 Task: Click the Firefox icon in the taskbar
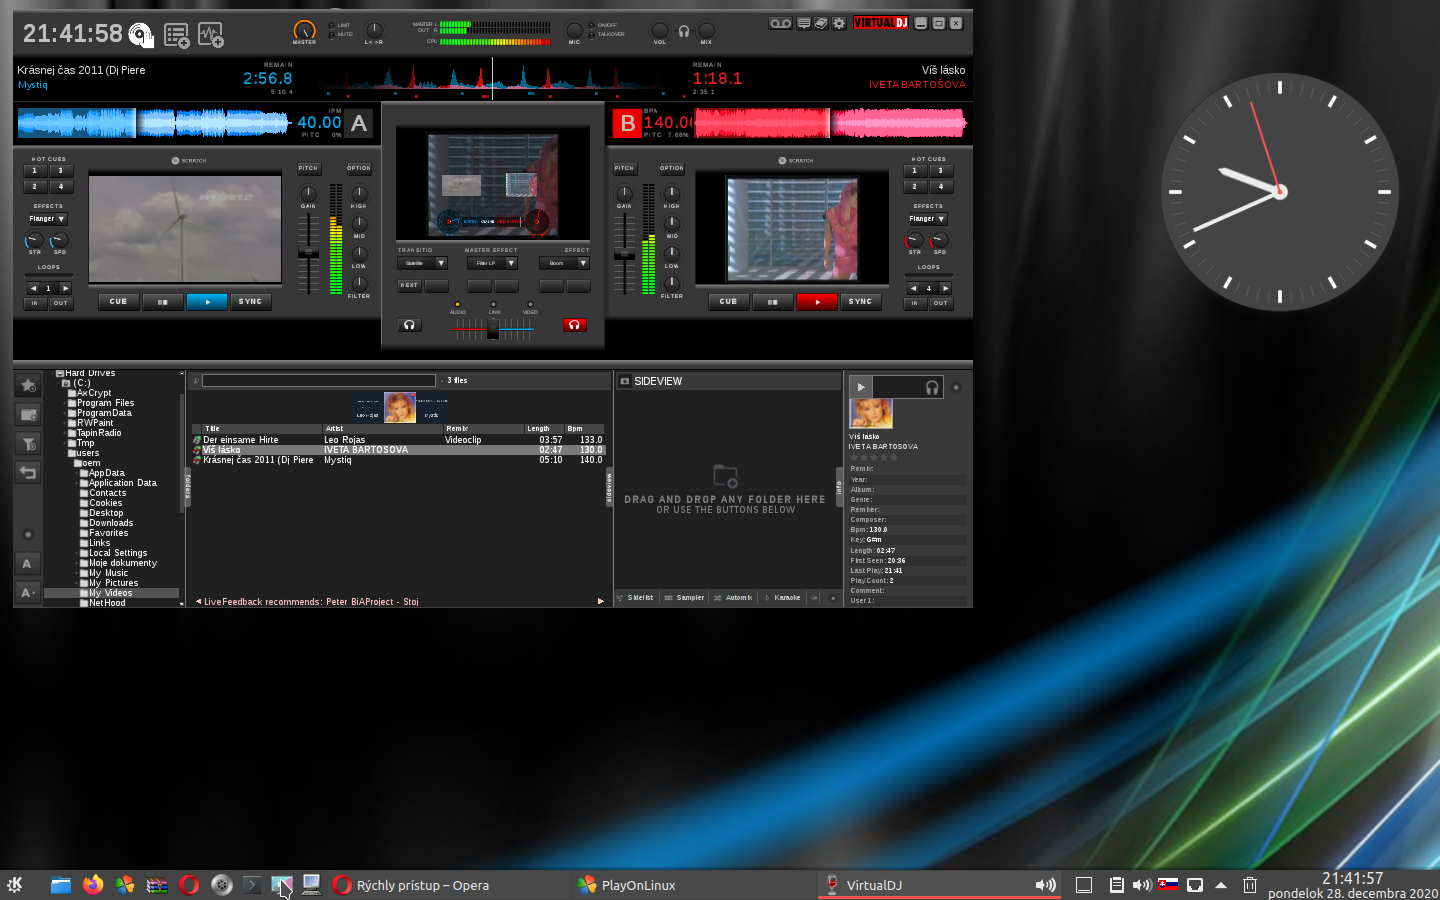(93, 885)
